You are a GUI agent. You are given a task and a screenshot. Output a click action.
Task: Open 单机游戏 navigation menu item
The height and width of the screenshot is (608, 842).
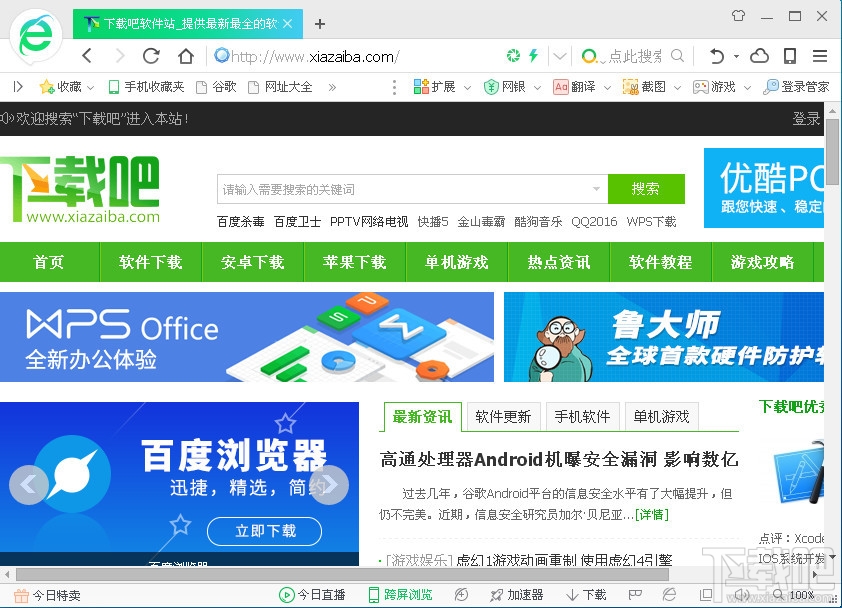coord(457,262)
